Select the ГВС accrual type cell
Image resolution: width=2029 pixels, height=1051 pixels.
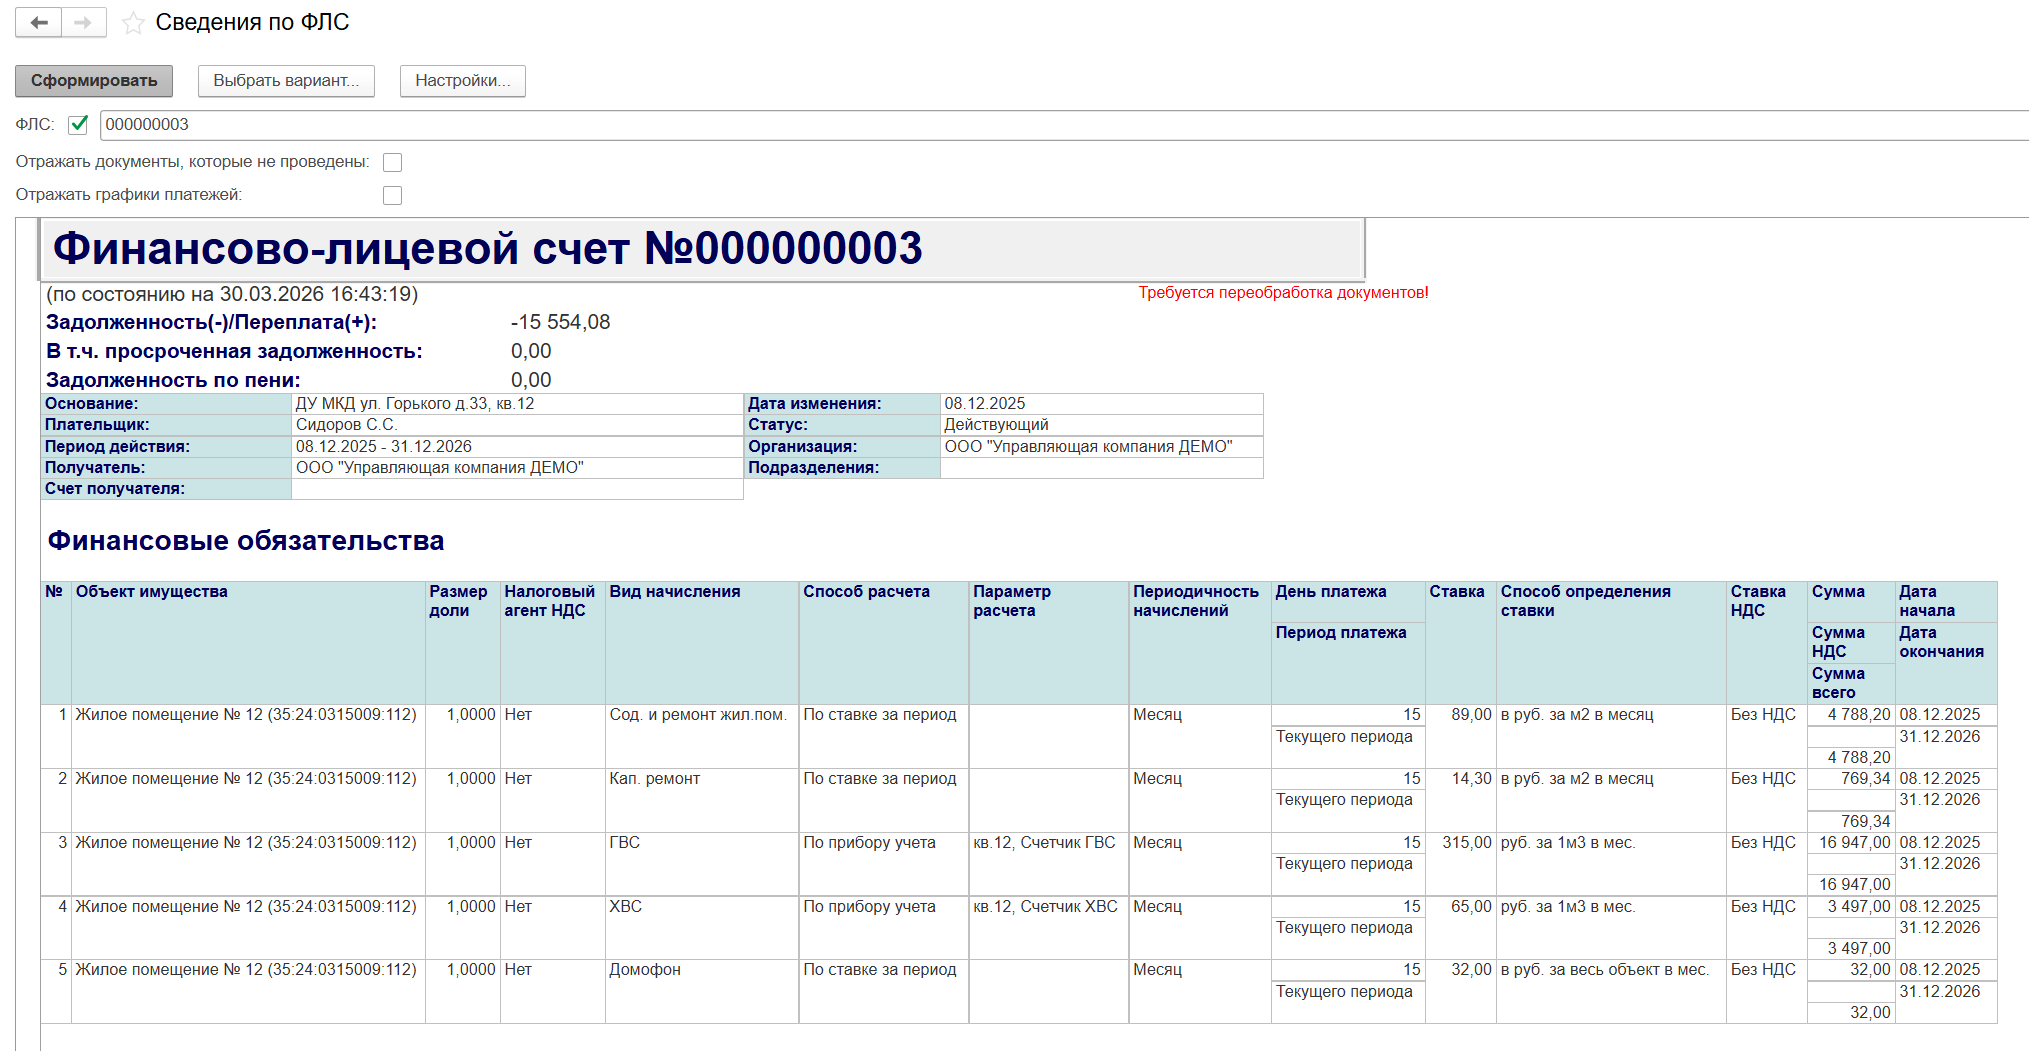702,864
